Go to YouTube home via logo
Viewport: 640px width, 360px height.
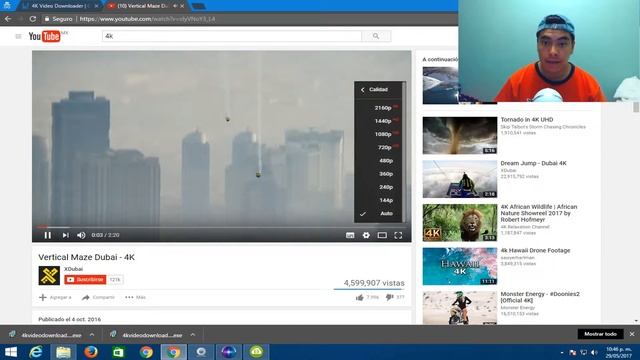point(44,36)
